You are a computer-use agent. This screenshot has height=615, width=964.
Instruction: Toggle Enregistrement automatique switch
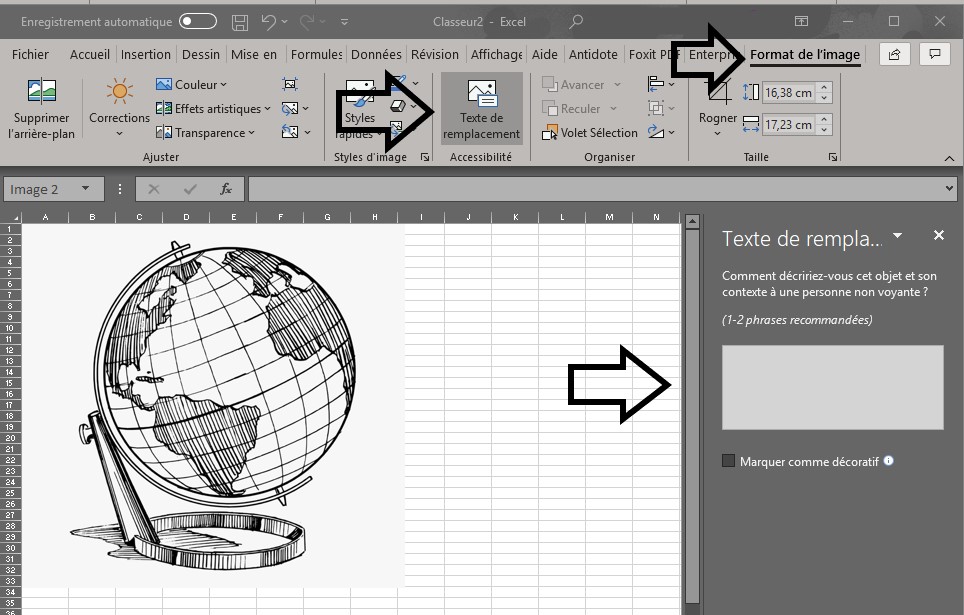pyautogui.click(x=198, y=21)
